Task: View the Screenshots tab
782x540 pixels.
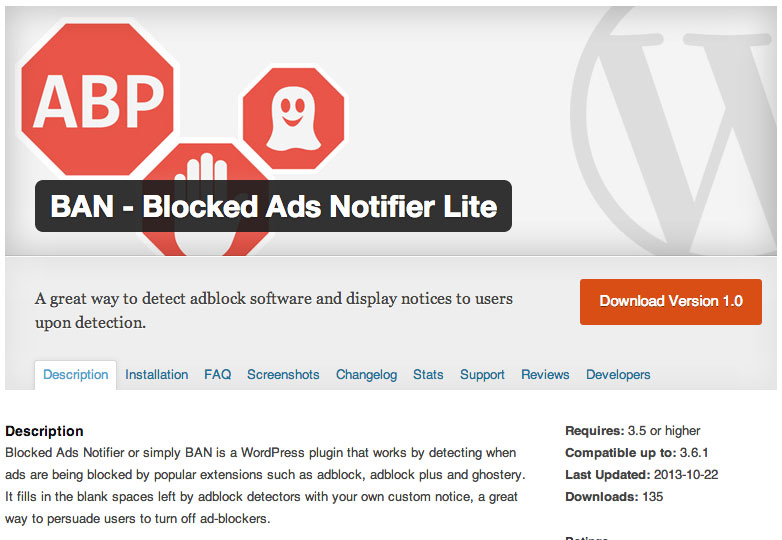Action: coord(283,374)
